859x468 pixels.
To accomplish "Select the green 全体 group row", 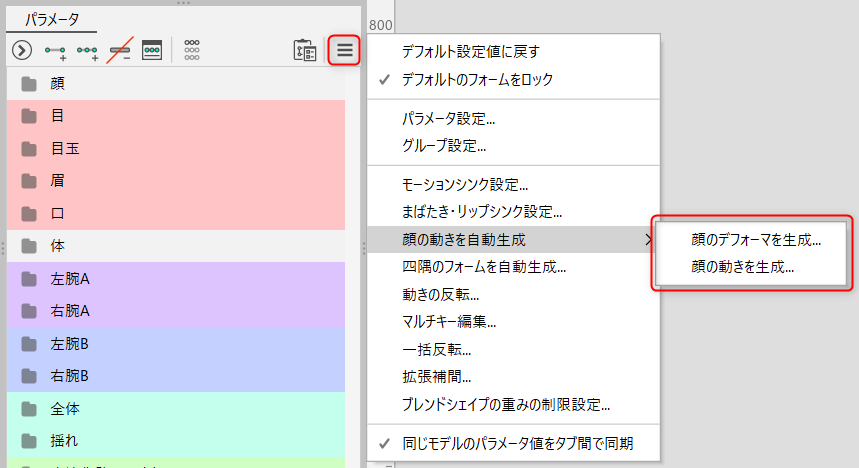I will click(x=175, y=408).
